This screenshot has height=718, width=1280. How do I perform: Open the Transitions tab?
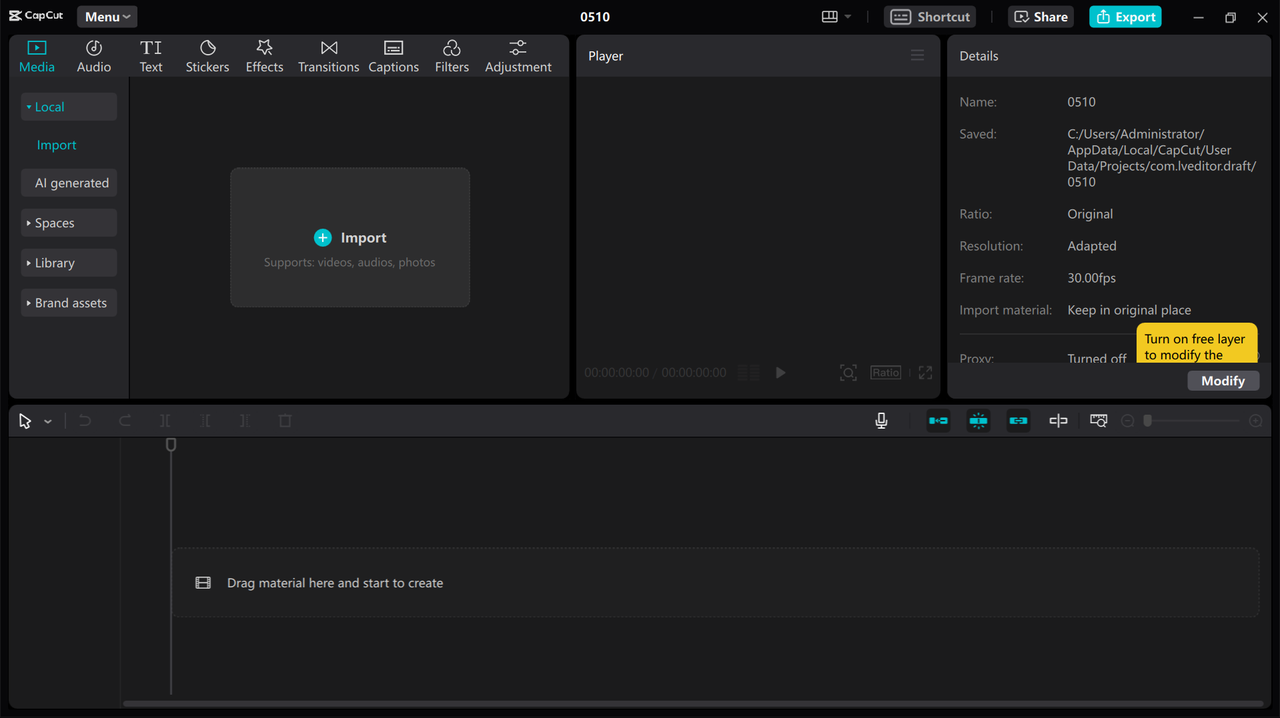[x=328, y=56]
